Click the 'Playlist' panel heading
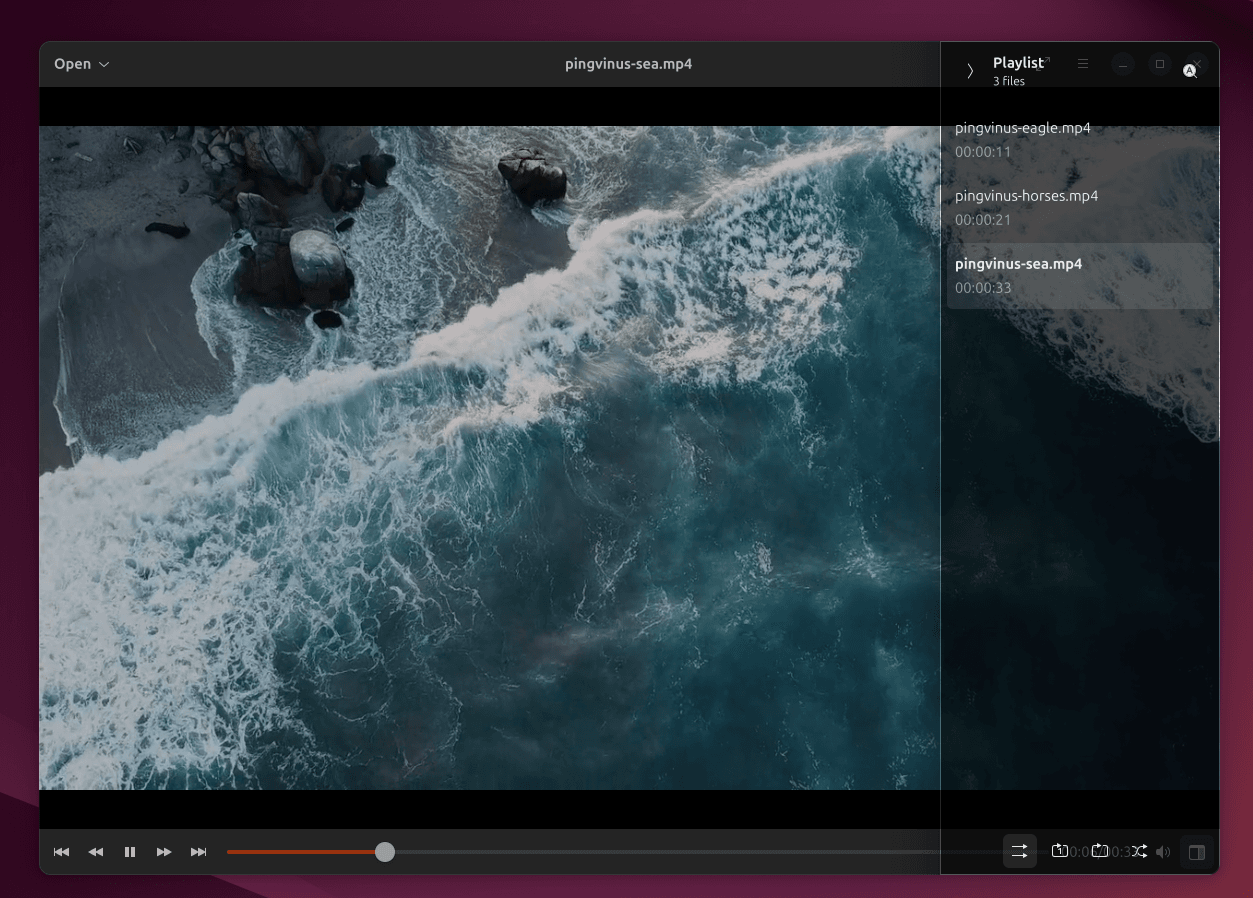 coord(1018,63)
